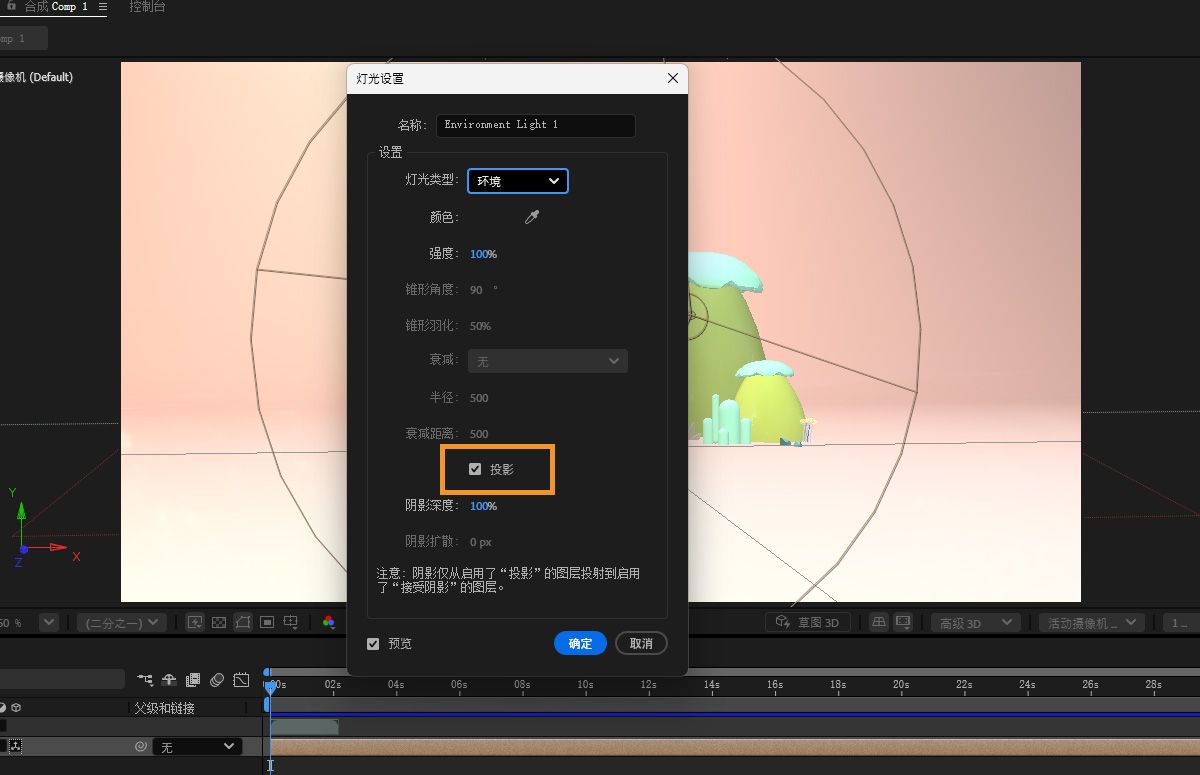The height and width of the screenshot is (775, 1200).
Task: Open the composition mini-flowchart icon
Action: [145, 679]
